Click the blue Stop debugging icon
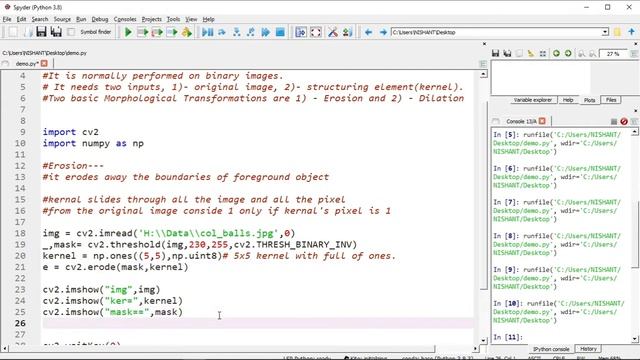 click(x=280, y=32)
